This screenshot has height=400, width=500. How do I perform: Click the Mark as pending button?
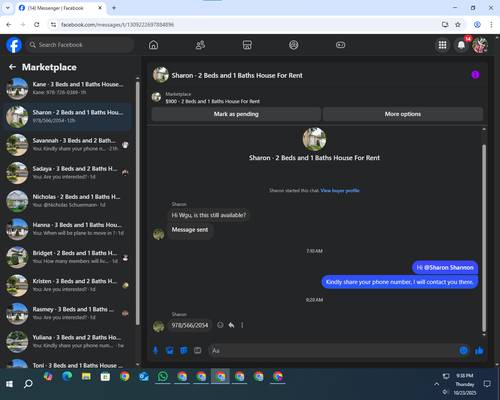[236, 114]
